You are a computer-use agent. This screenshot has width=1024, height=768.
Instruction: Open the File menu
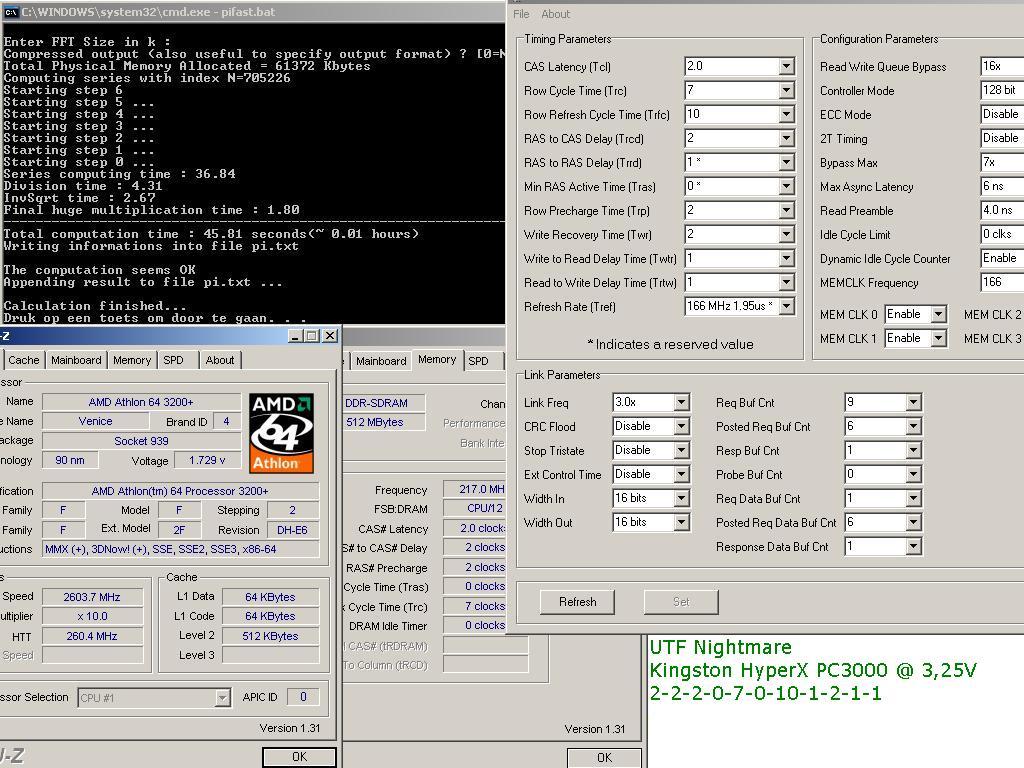pyautogui.click(x=521, y=14)
